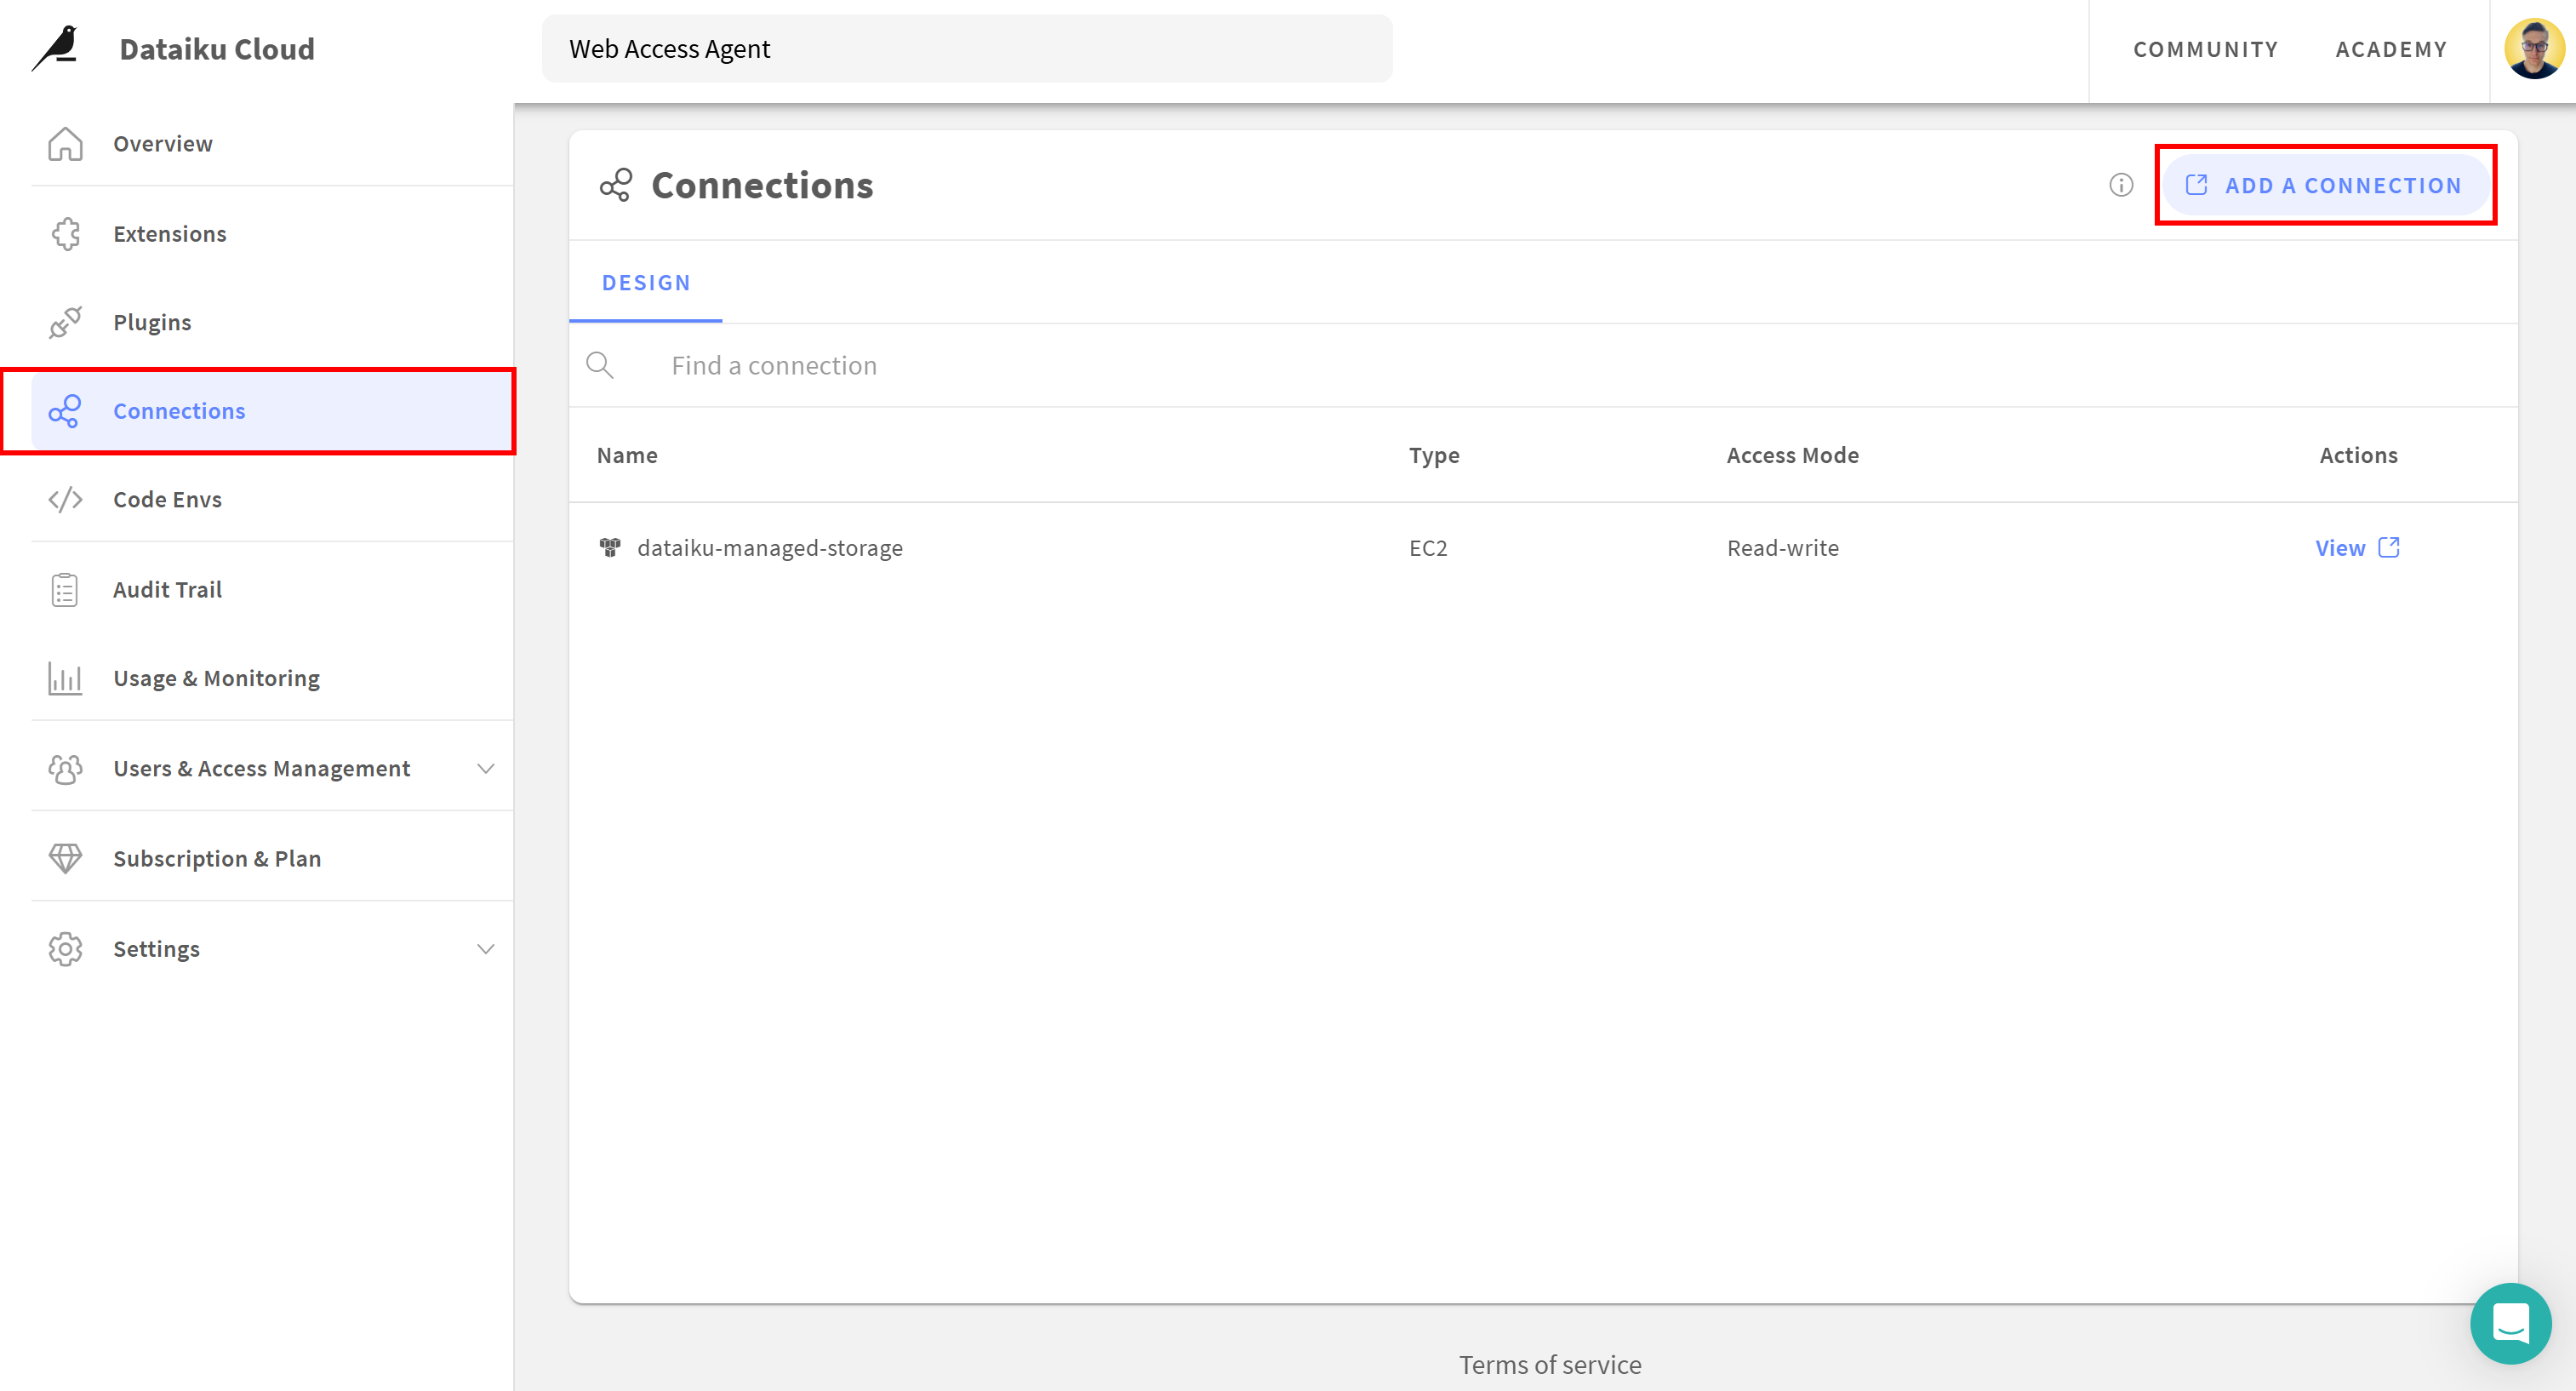The height and width of the screenshot is (1391, 2576).
Task: Expand Users & Access Management chevron
Action: [x=486, y=768]
